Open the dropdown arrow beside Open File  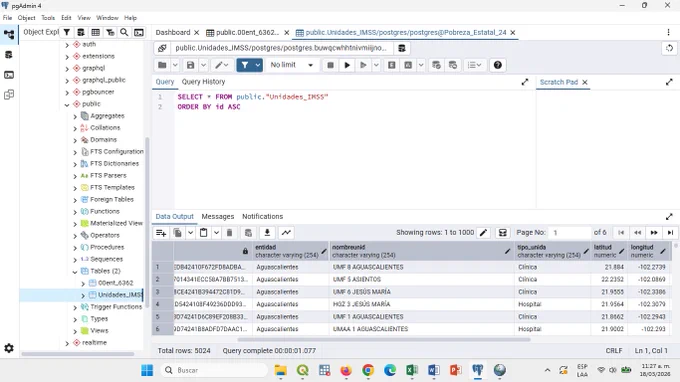click(175, 65)
